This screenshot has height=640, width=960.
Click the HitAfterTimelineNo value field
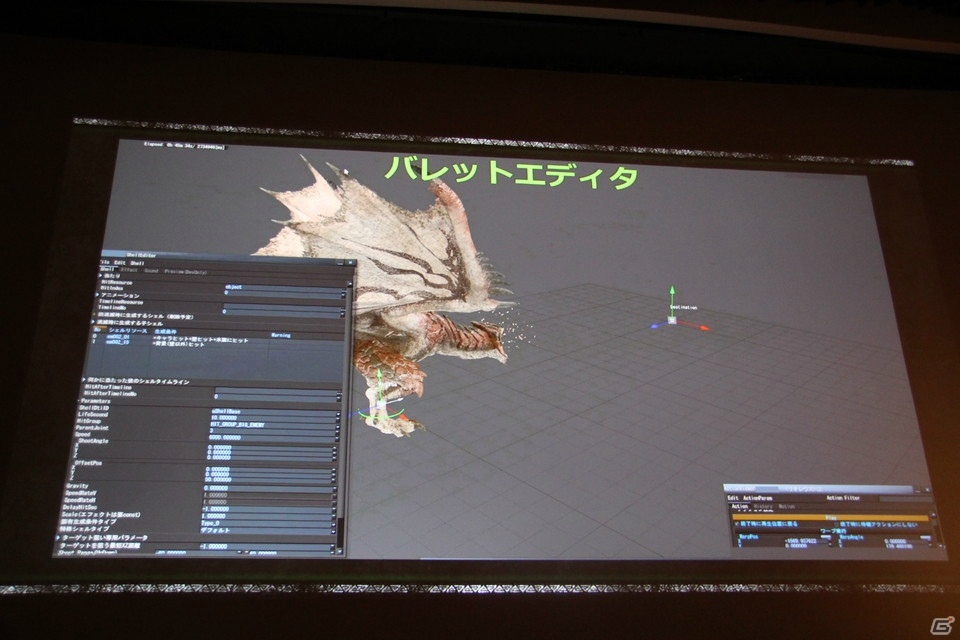click(277, 397)
